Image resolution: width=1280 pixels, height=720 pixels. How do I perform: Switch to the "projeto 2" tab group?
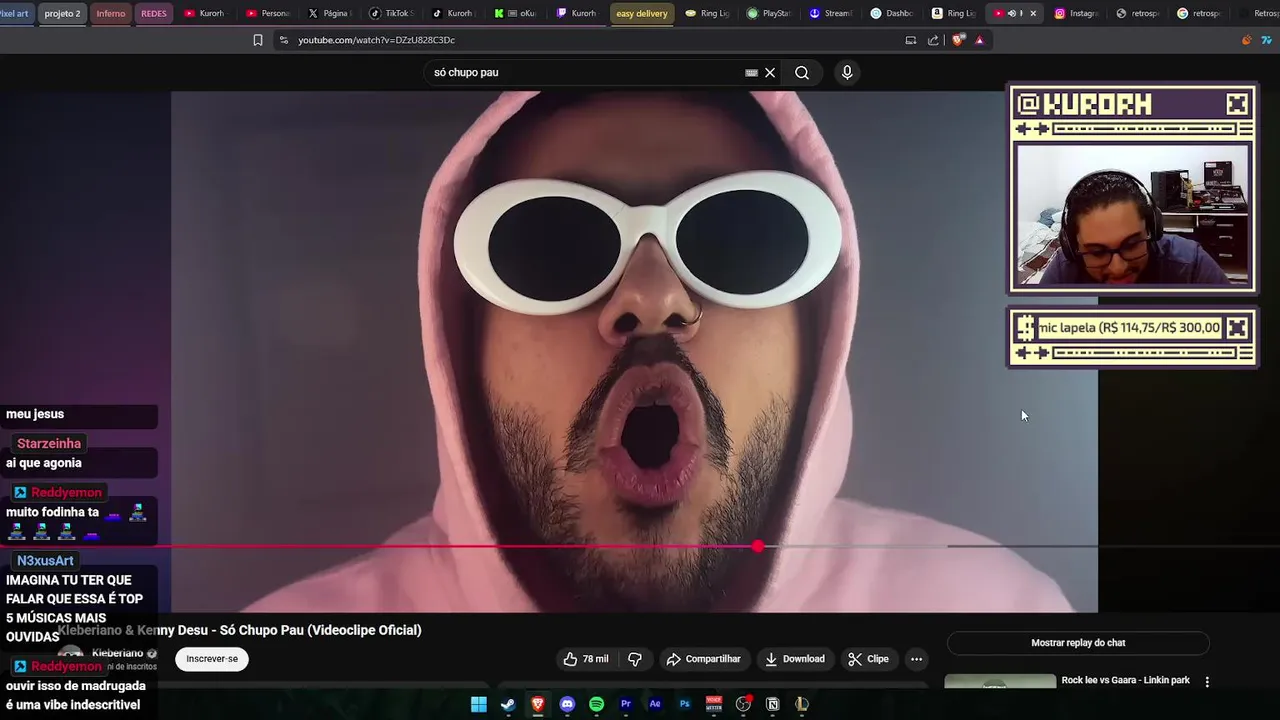click(x=62, y=14)
